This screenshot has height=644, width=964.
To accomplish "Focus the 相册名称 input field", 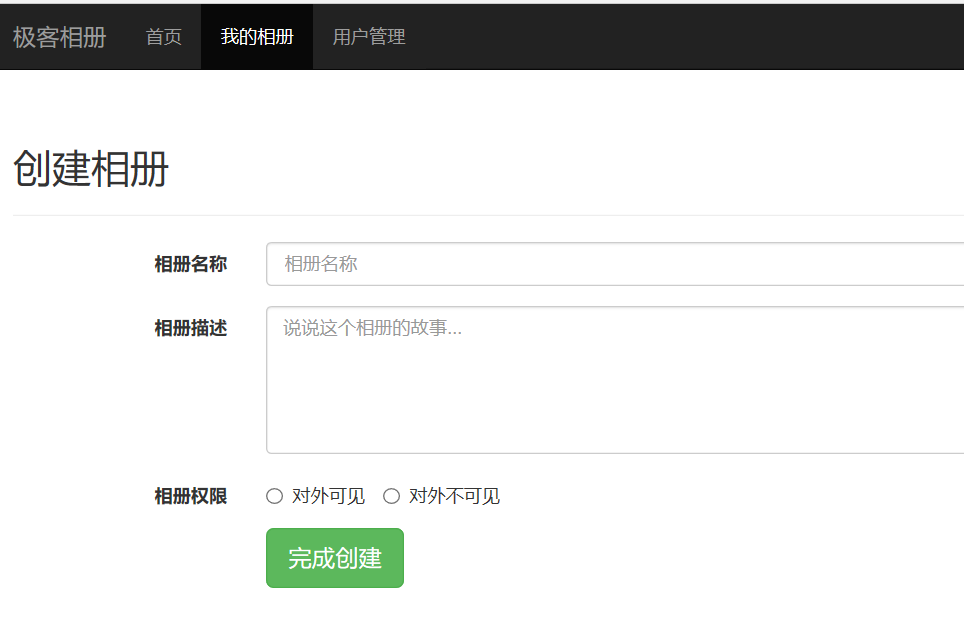I will pos(615,264).
